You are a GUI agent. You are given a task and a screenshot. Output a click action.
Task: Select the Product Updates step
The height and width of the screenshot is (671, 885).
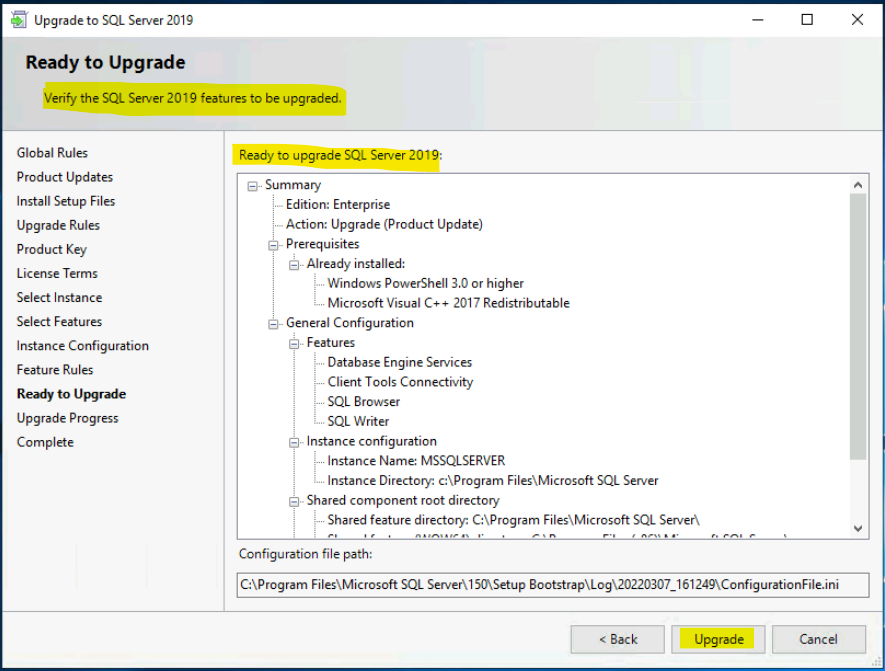pyautogui.click(x=65, y=177)
